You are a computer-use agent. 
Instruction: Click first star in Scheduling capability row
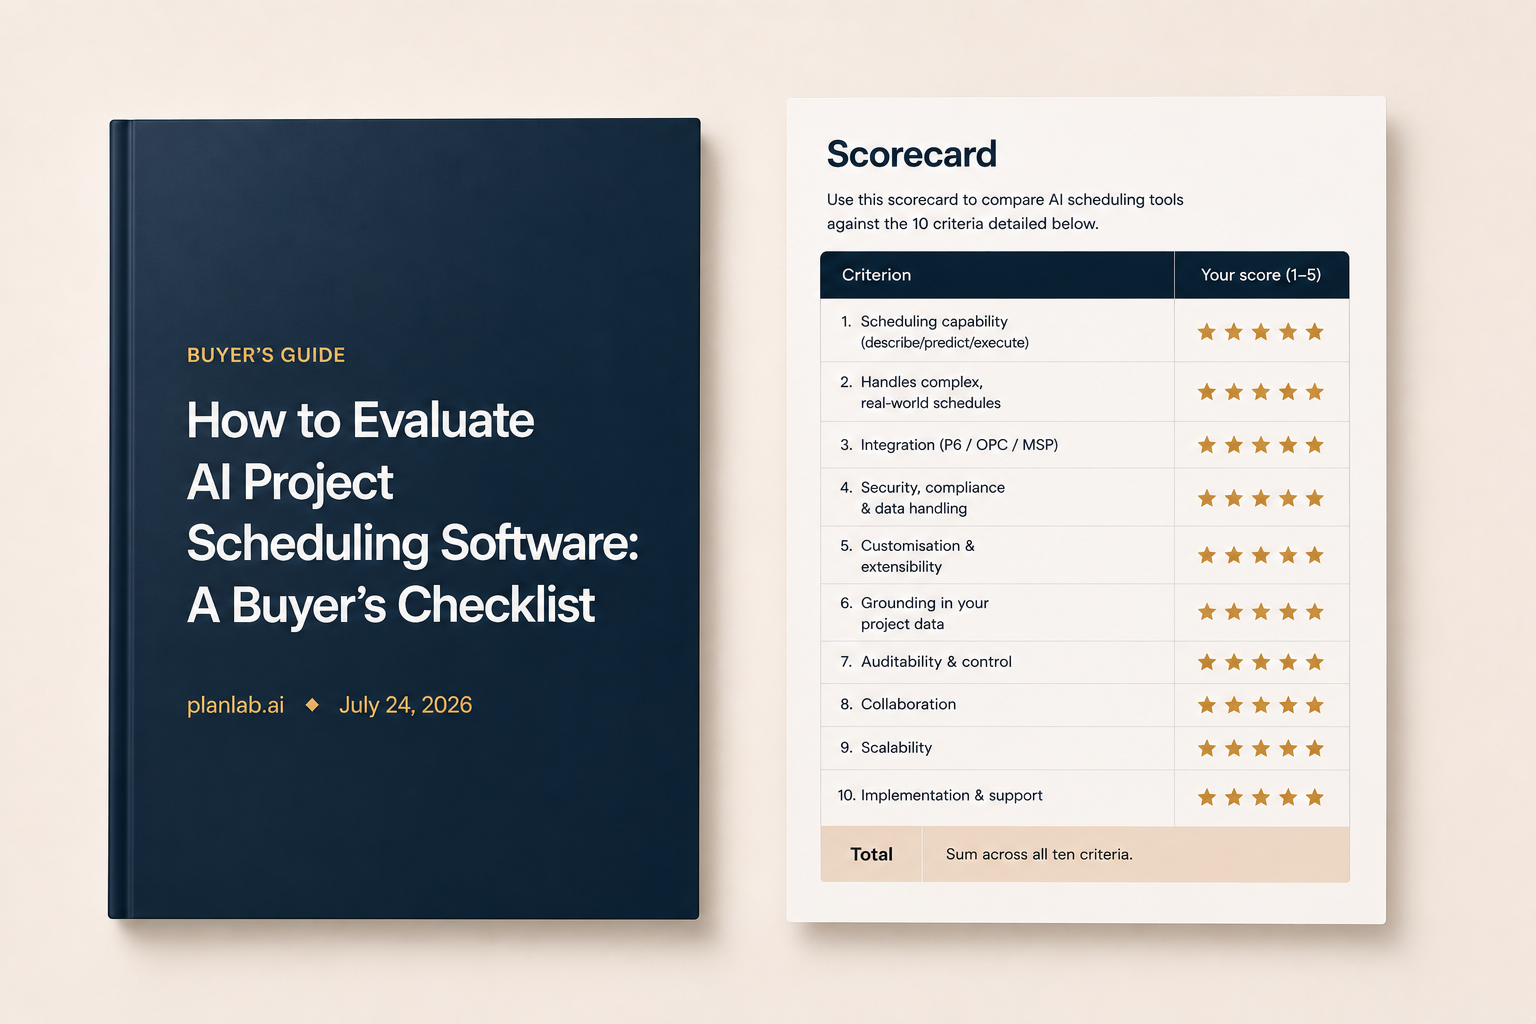click(1207, 331)
